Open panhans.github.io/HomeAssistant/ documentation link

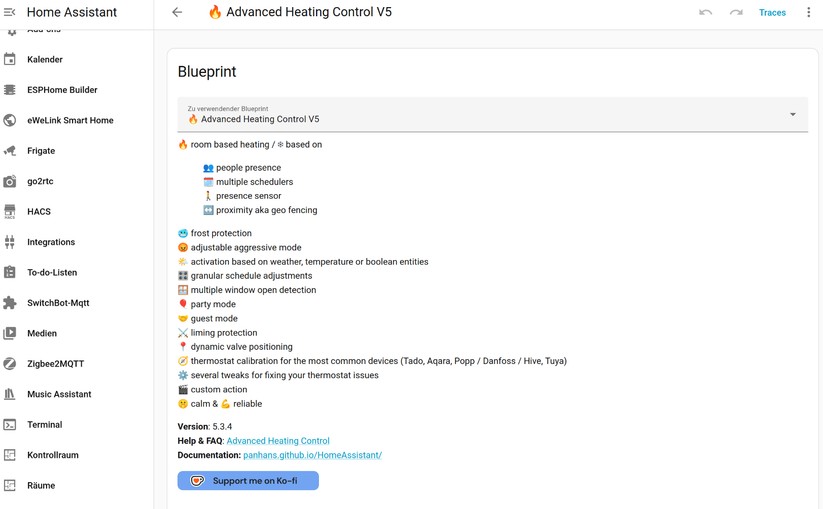(312, 455)
